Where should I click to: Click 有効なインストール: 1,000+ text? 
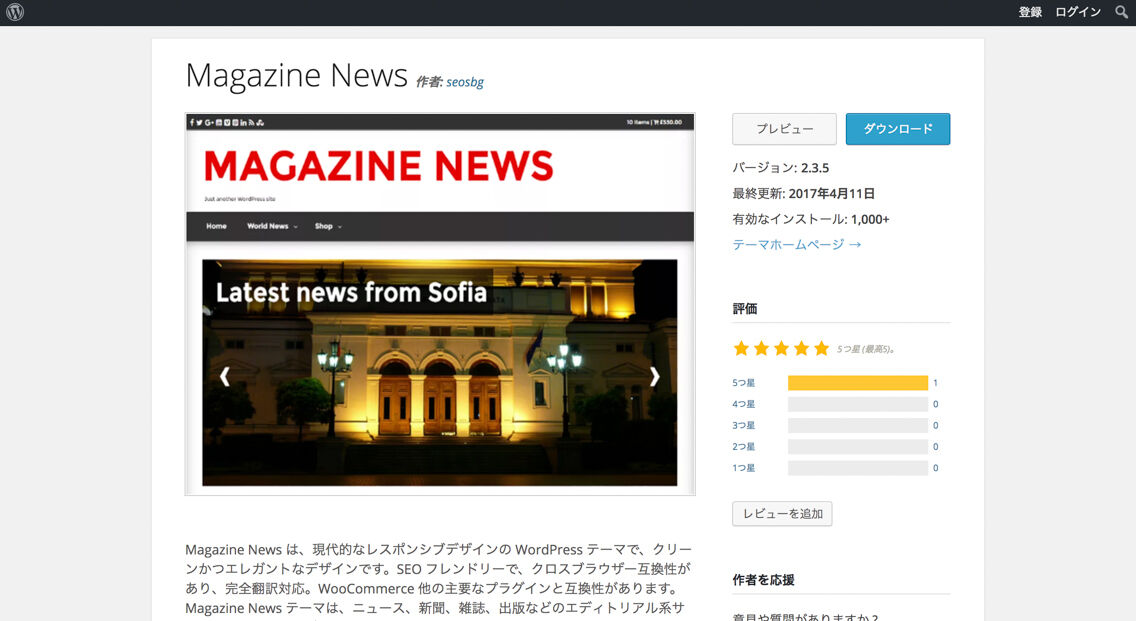click(x=811, y=219)
